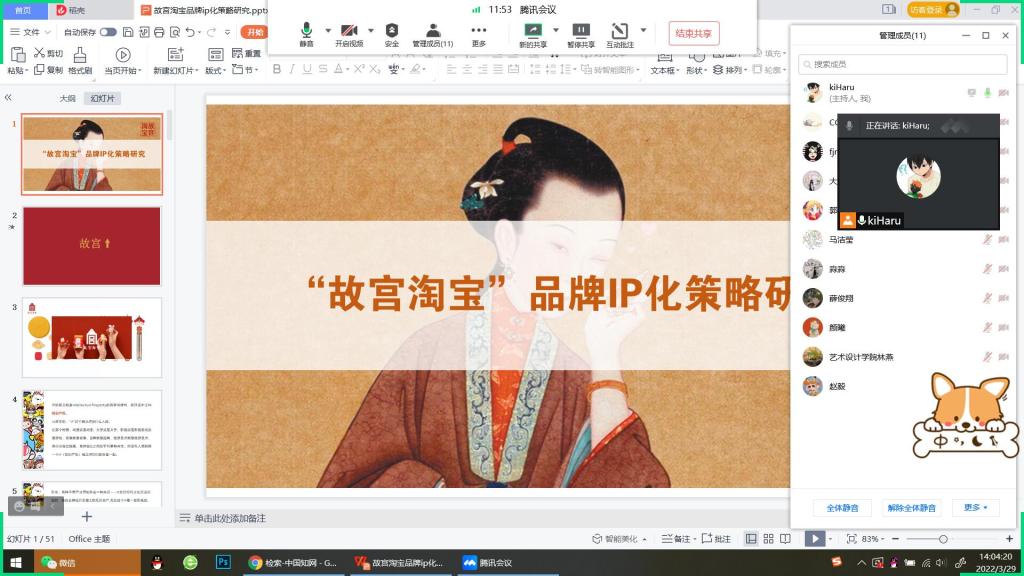
Task: Expand camera options arrow
Action: click(371, 30)
